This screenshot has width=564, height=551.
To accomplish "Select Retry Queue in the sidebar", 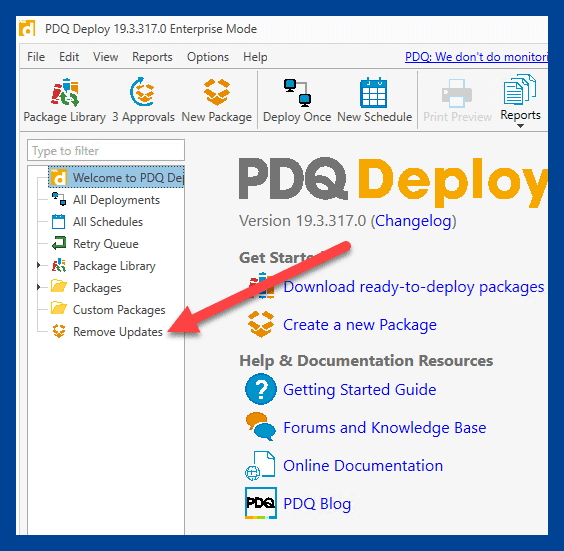I will tap(105, 244).
